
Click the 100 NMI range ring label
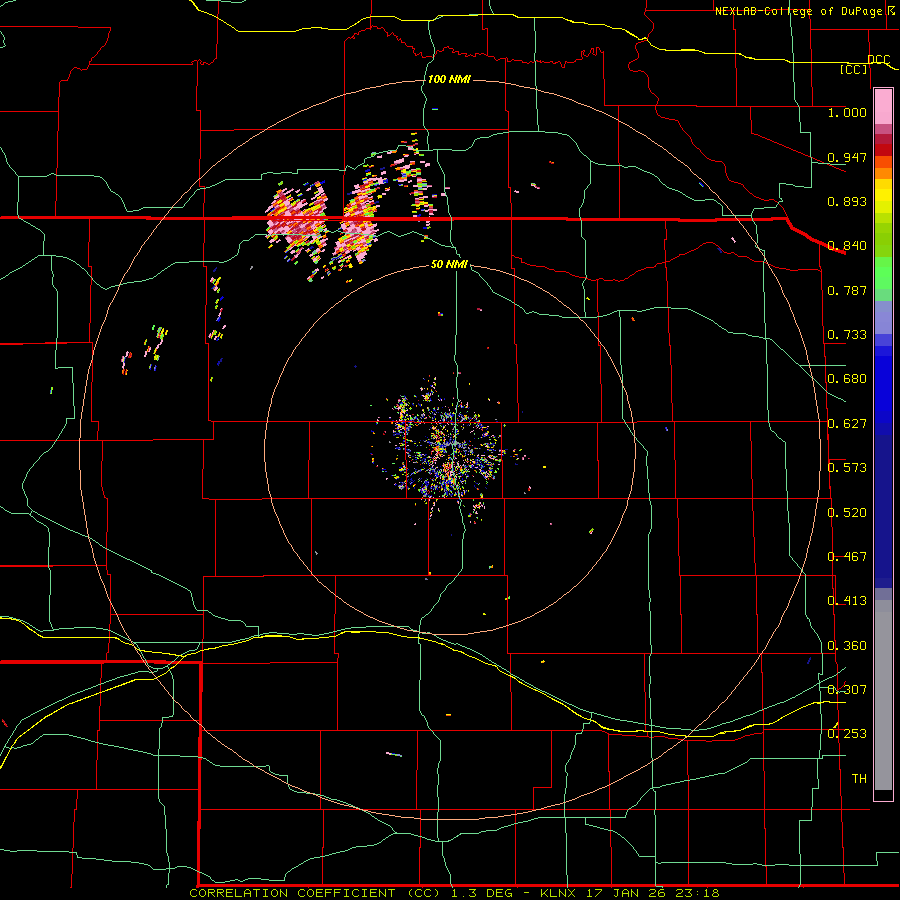click(449, 79)
